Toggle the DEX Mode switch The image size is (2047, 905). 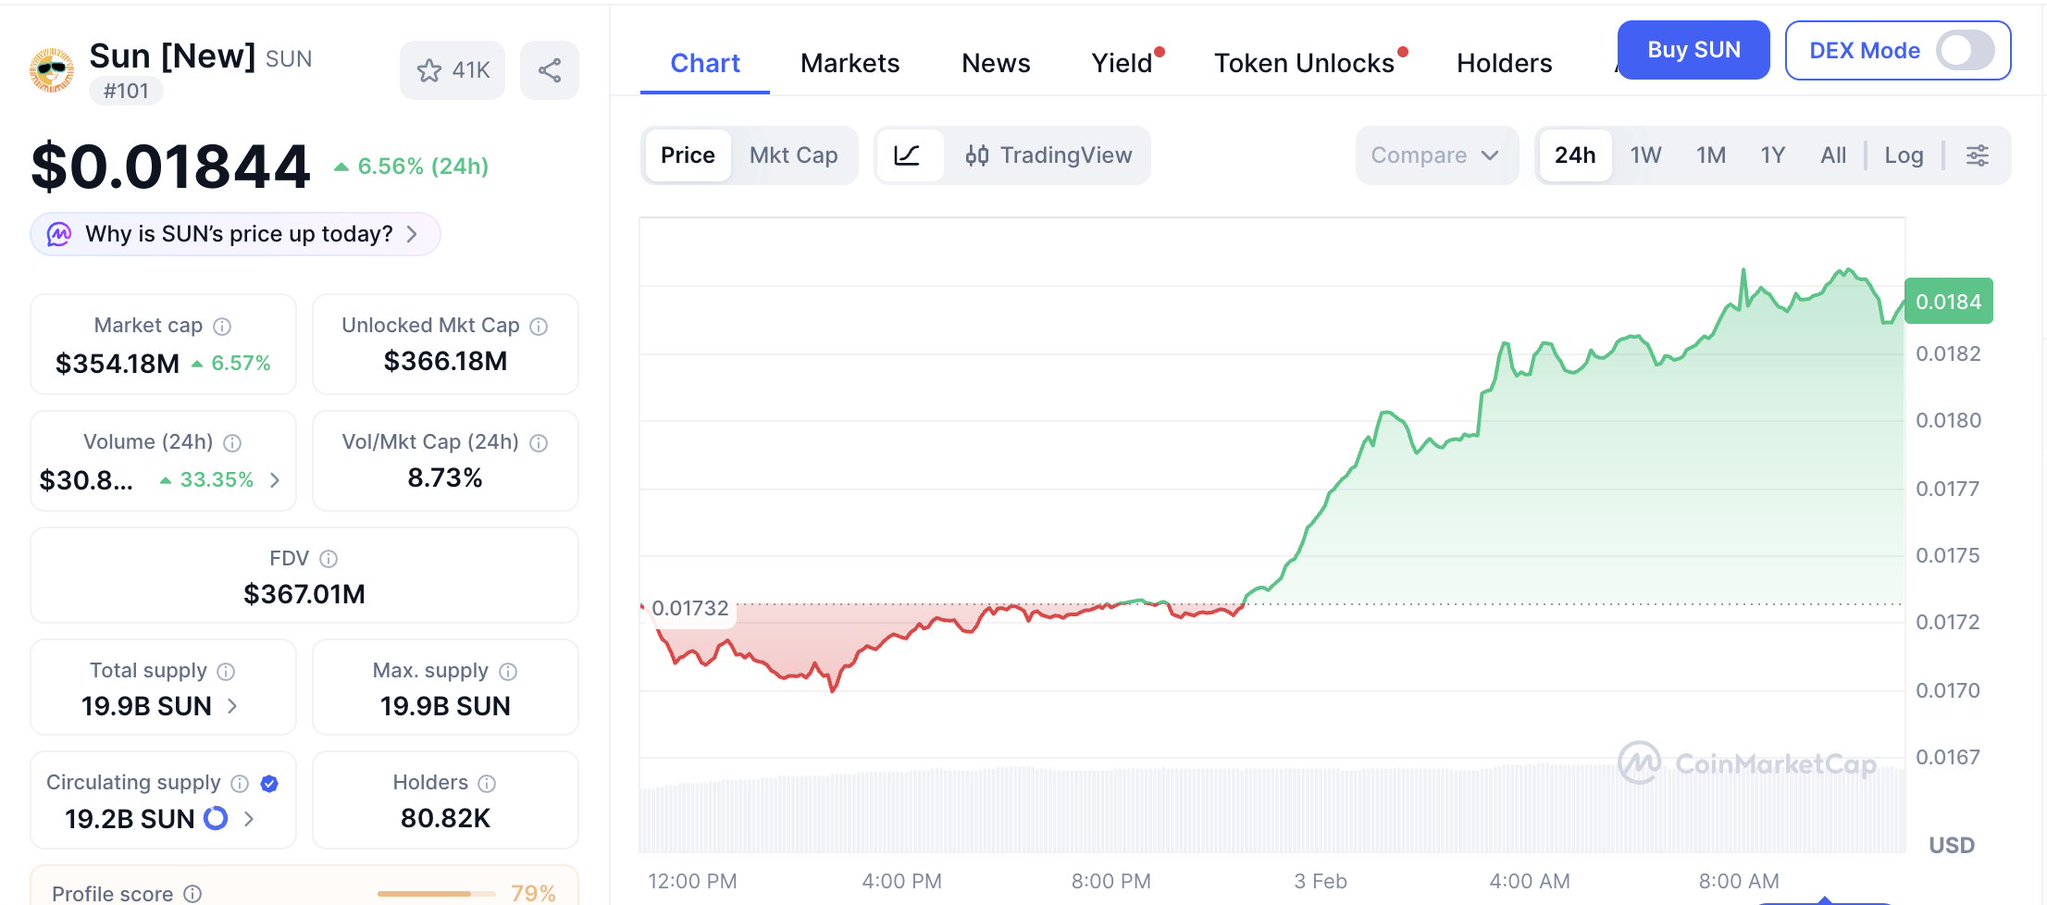pyautogui.click(x=1964, y=50)
